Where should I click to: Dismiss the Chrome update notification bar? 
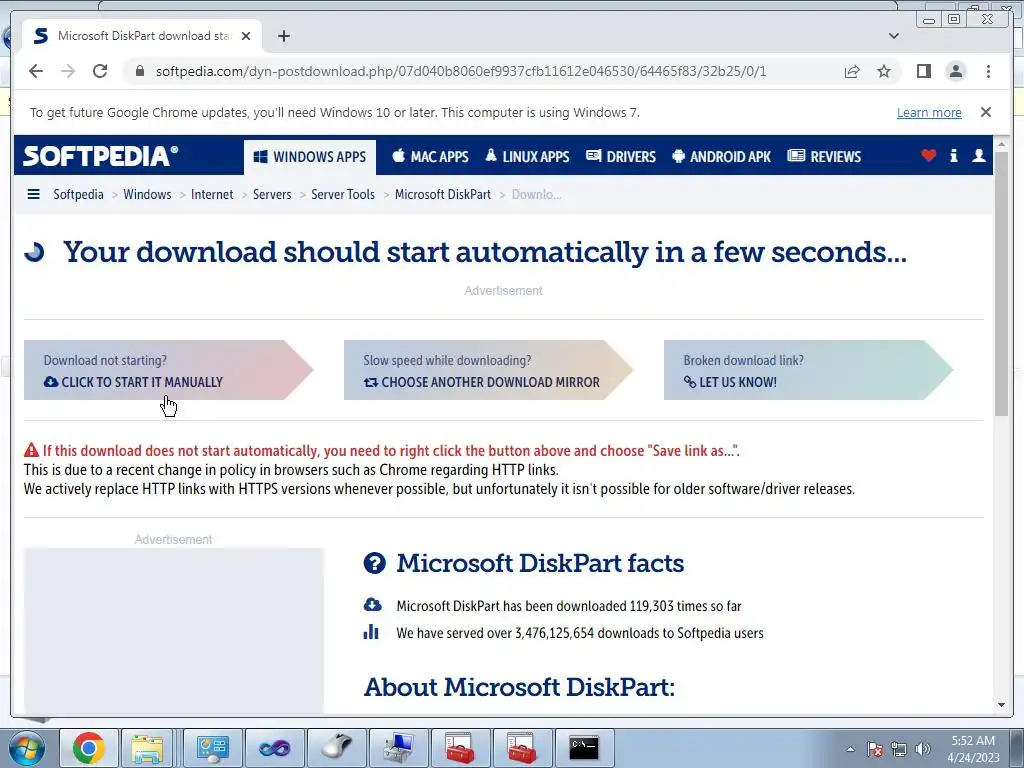(x=985, y=112)
